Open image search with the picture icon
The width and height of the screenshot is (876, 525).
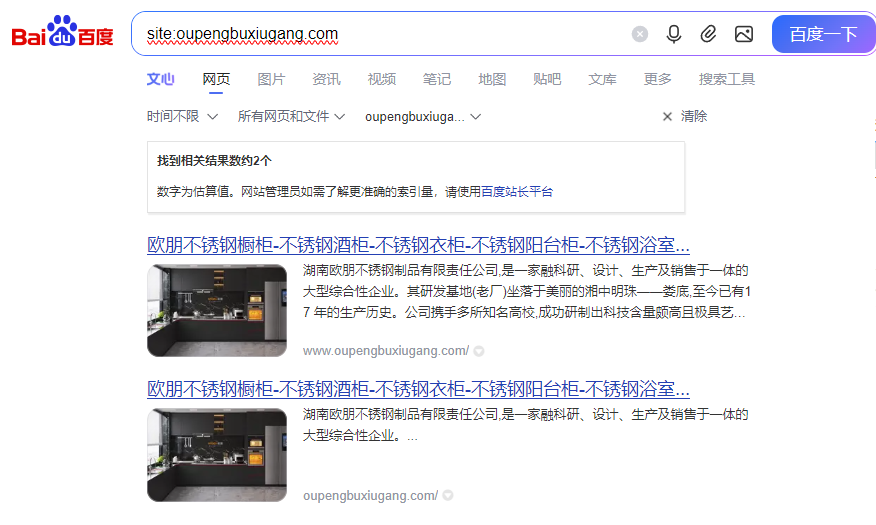744,34
